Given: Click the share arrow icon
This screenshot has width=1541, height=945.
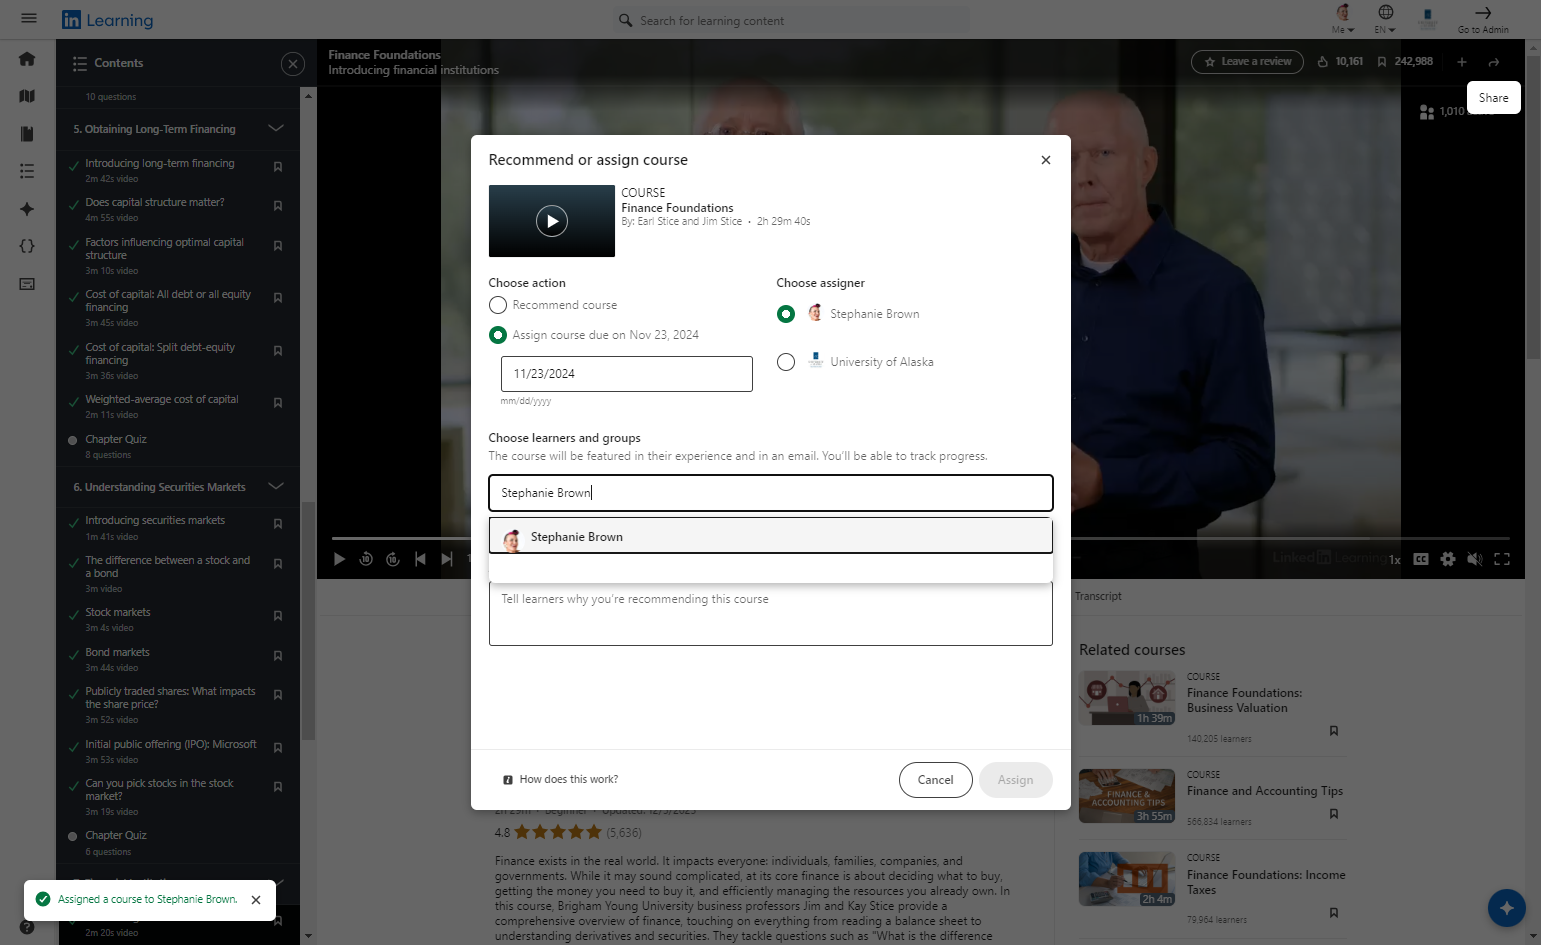Looking at the screenshot, I should tap(1494, 62).
